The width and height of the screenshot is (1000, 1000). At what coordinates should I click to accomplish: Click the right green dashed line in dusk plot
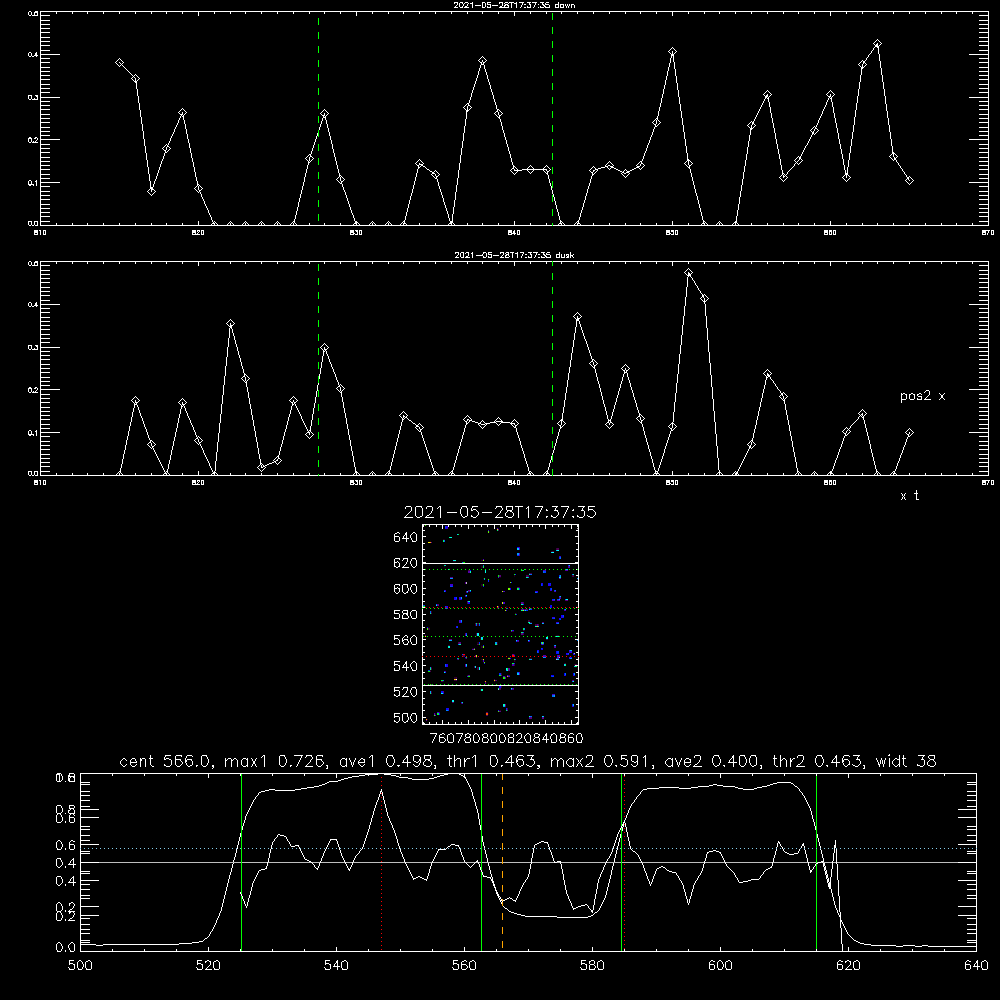[x=552, y=369]
